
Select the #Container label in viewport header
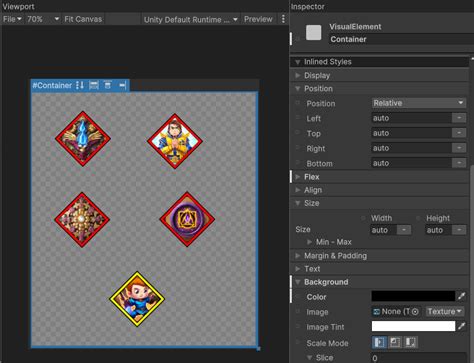[x=52, y=85]
